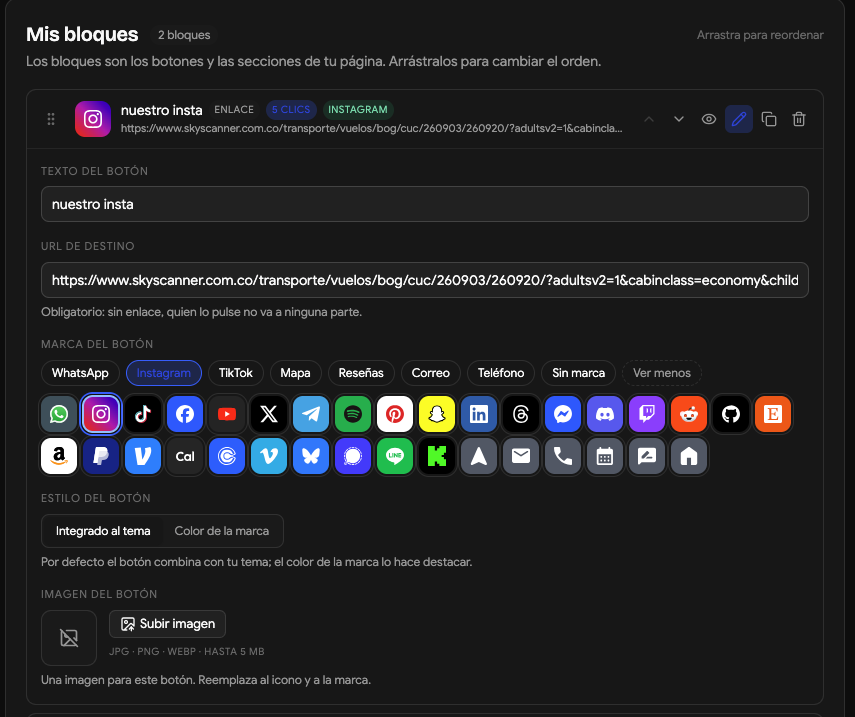Collapse brand icons with Ver menos

coord(662,373)
